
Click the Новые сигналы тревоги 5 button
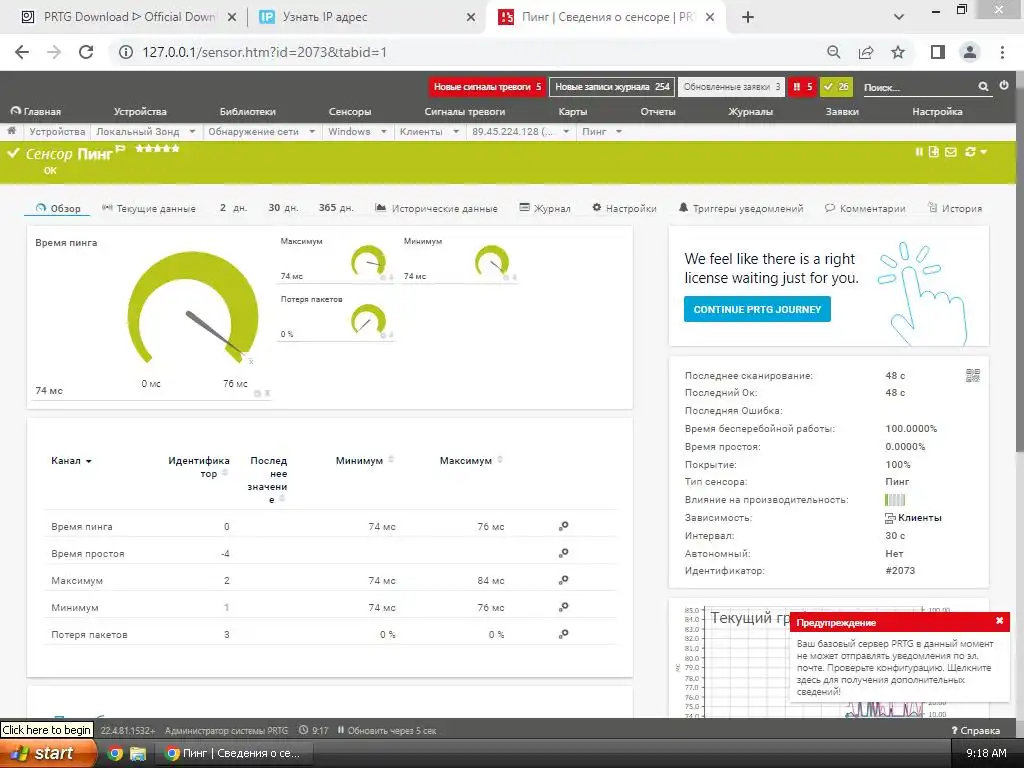click(487, 86)
